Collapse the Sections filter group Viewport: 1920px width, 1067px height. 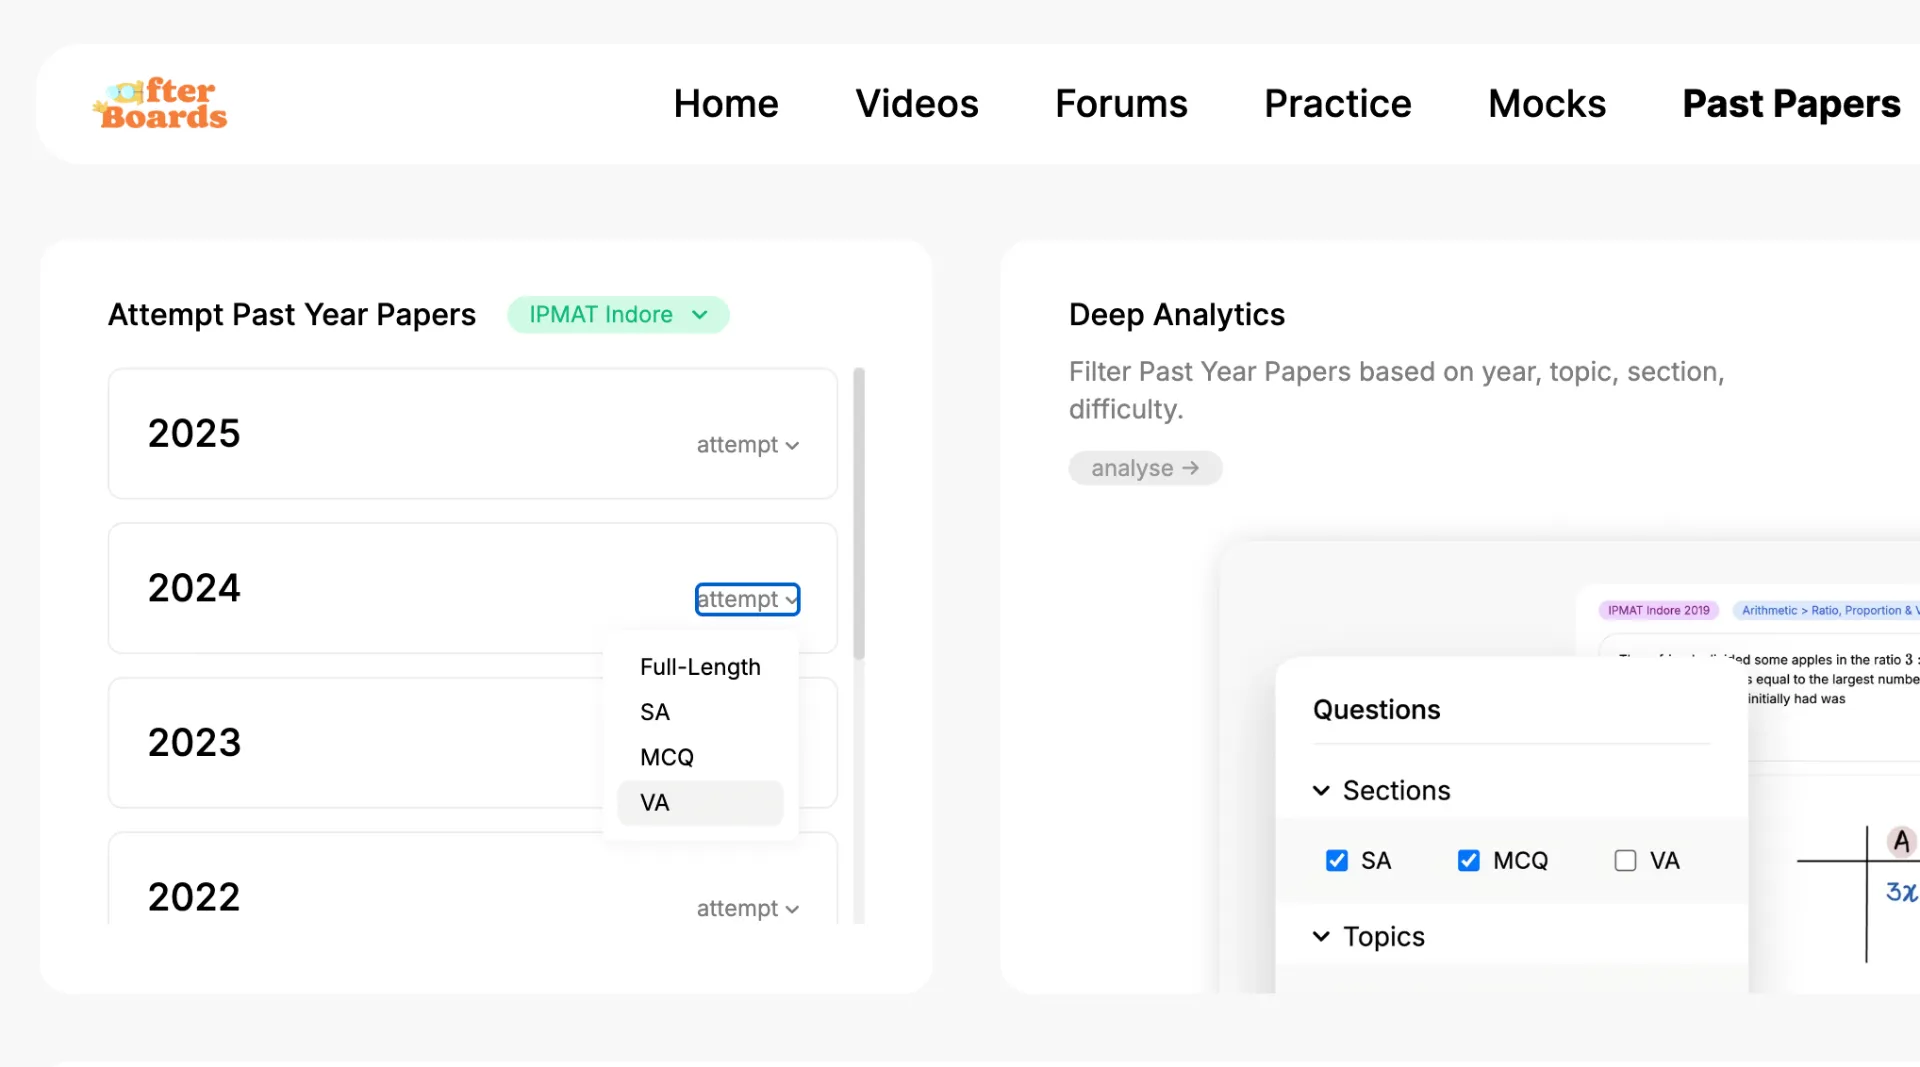[x=1381, y=791]
